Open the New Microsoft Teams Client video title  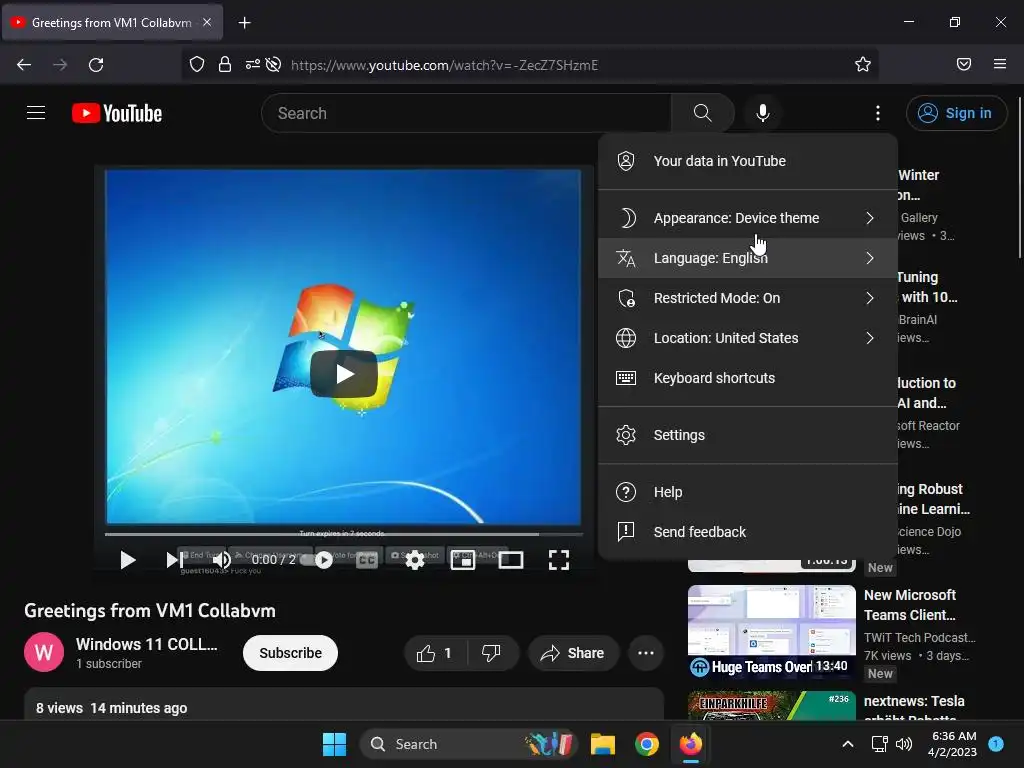910,605
